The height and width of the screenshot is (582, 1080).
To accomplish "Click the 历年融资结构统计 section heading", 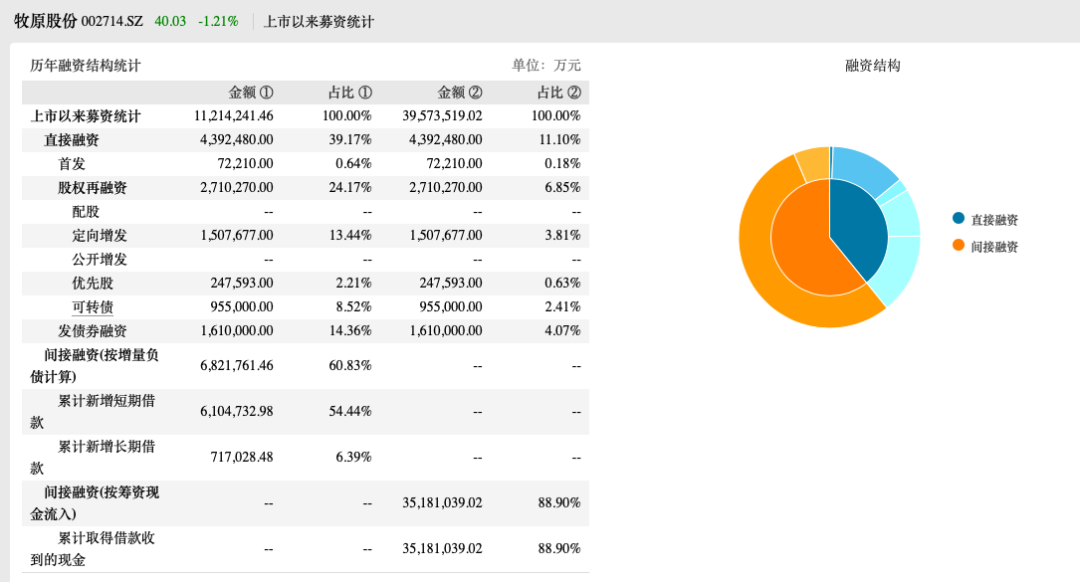I will click(85, 65).
